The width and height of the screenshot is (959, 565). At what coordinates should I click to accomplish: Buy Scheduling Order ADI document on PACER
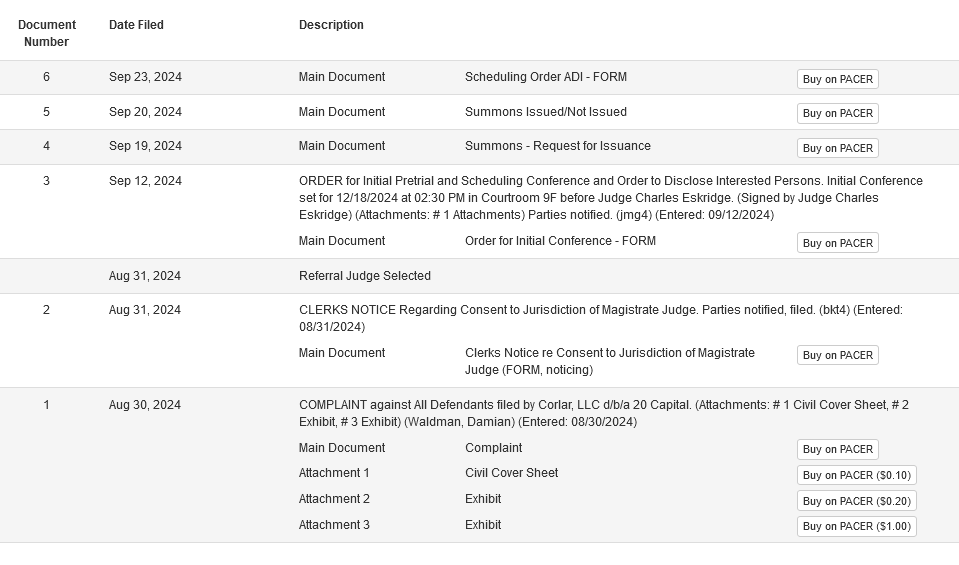pos(837,79)
